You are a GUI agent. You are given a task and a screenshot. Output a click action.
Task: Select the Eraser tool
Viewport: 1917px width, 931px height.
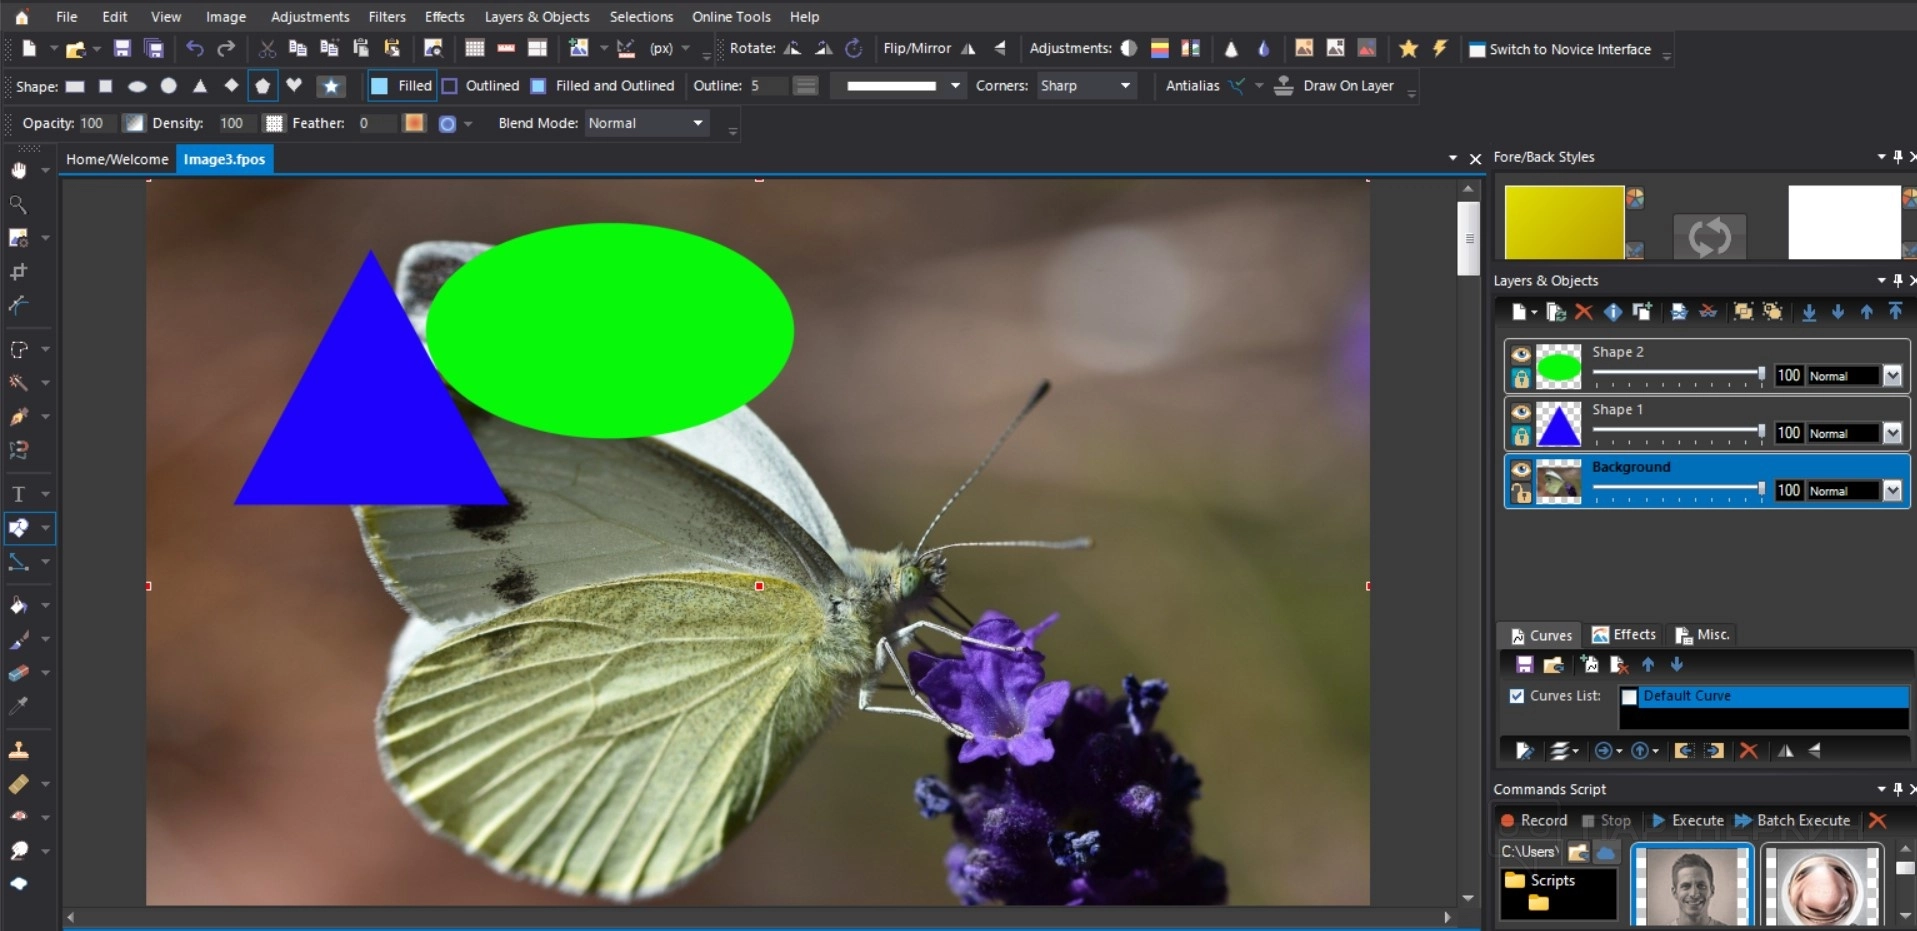click(18, 673)
